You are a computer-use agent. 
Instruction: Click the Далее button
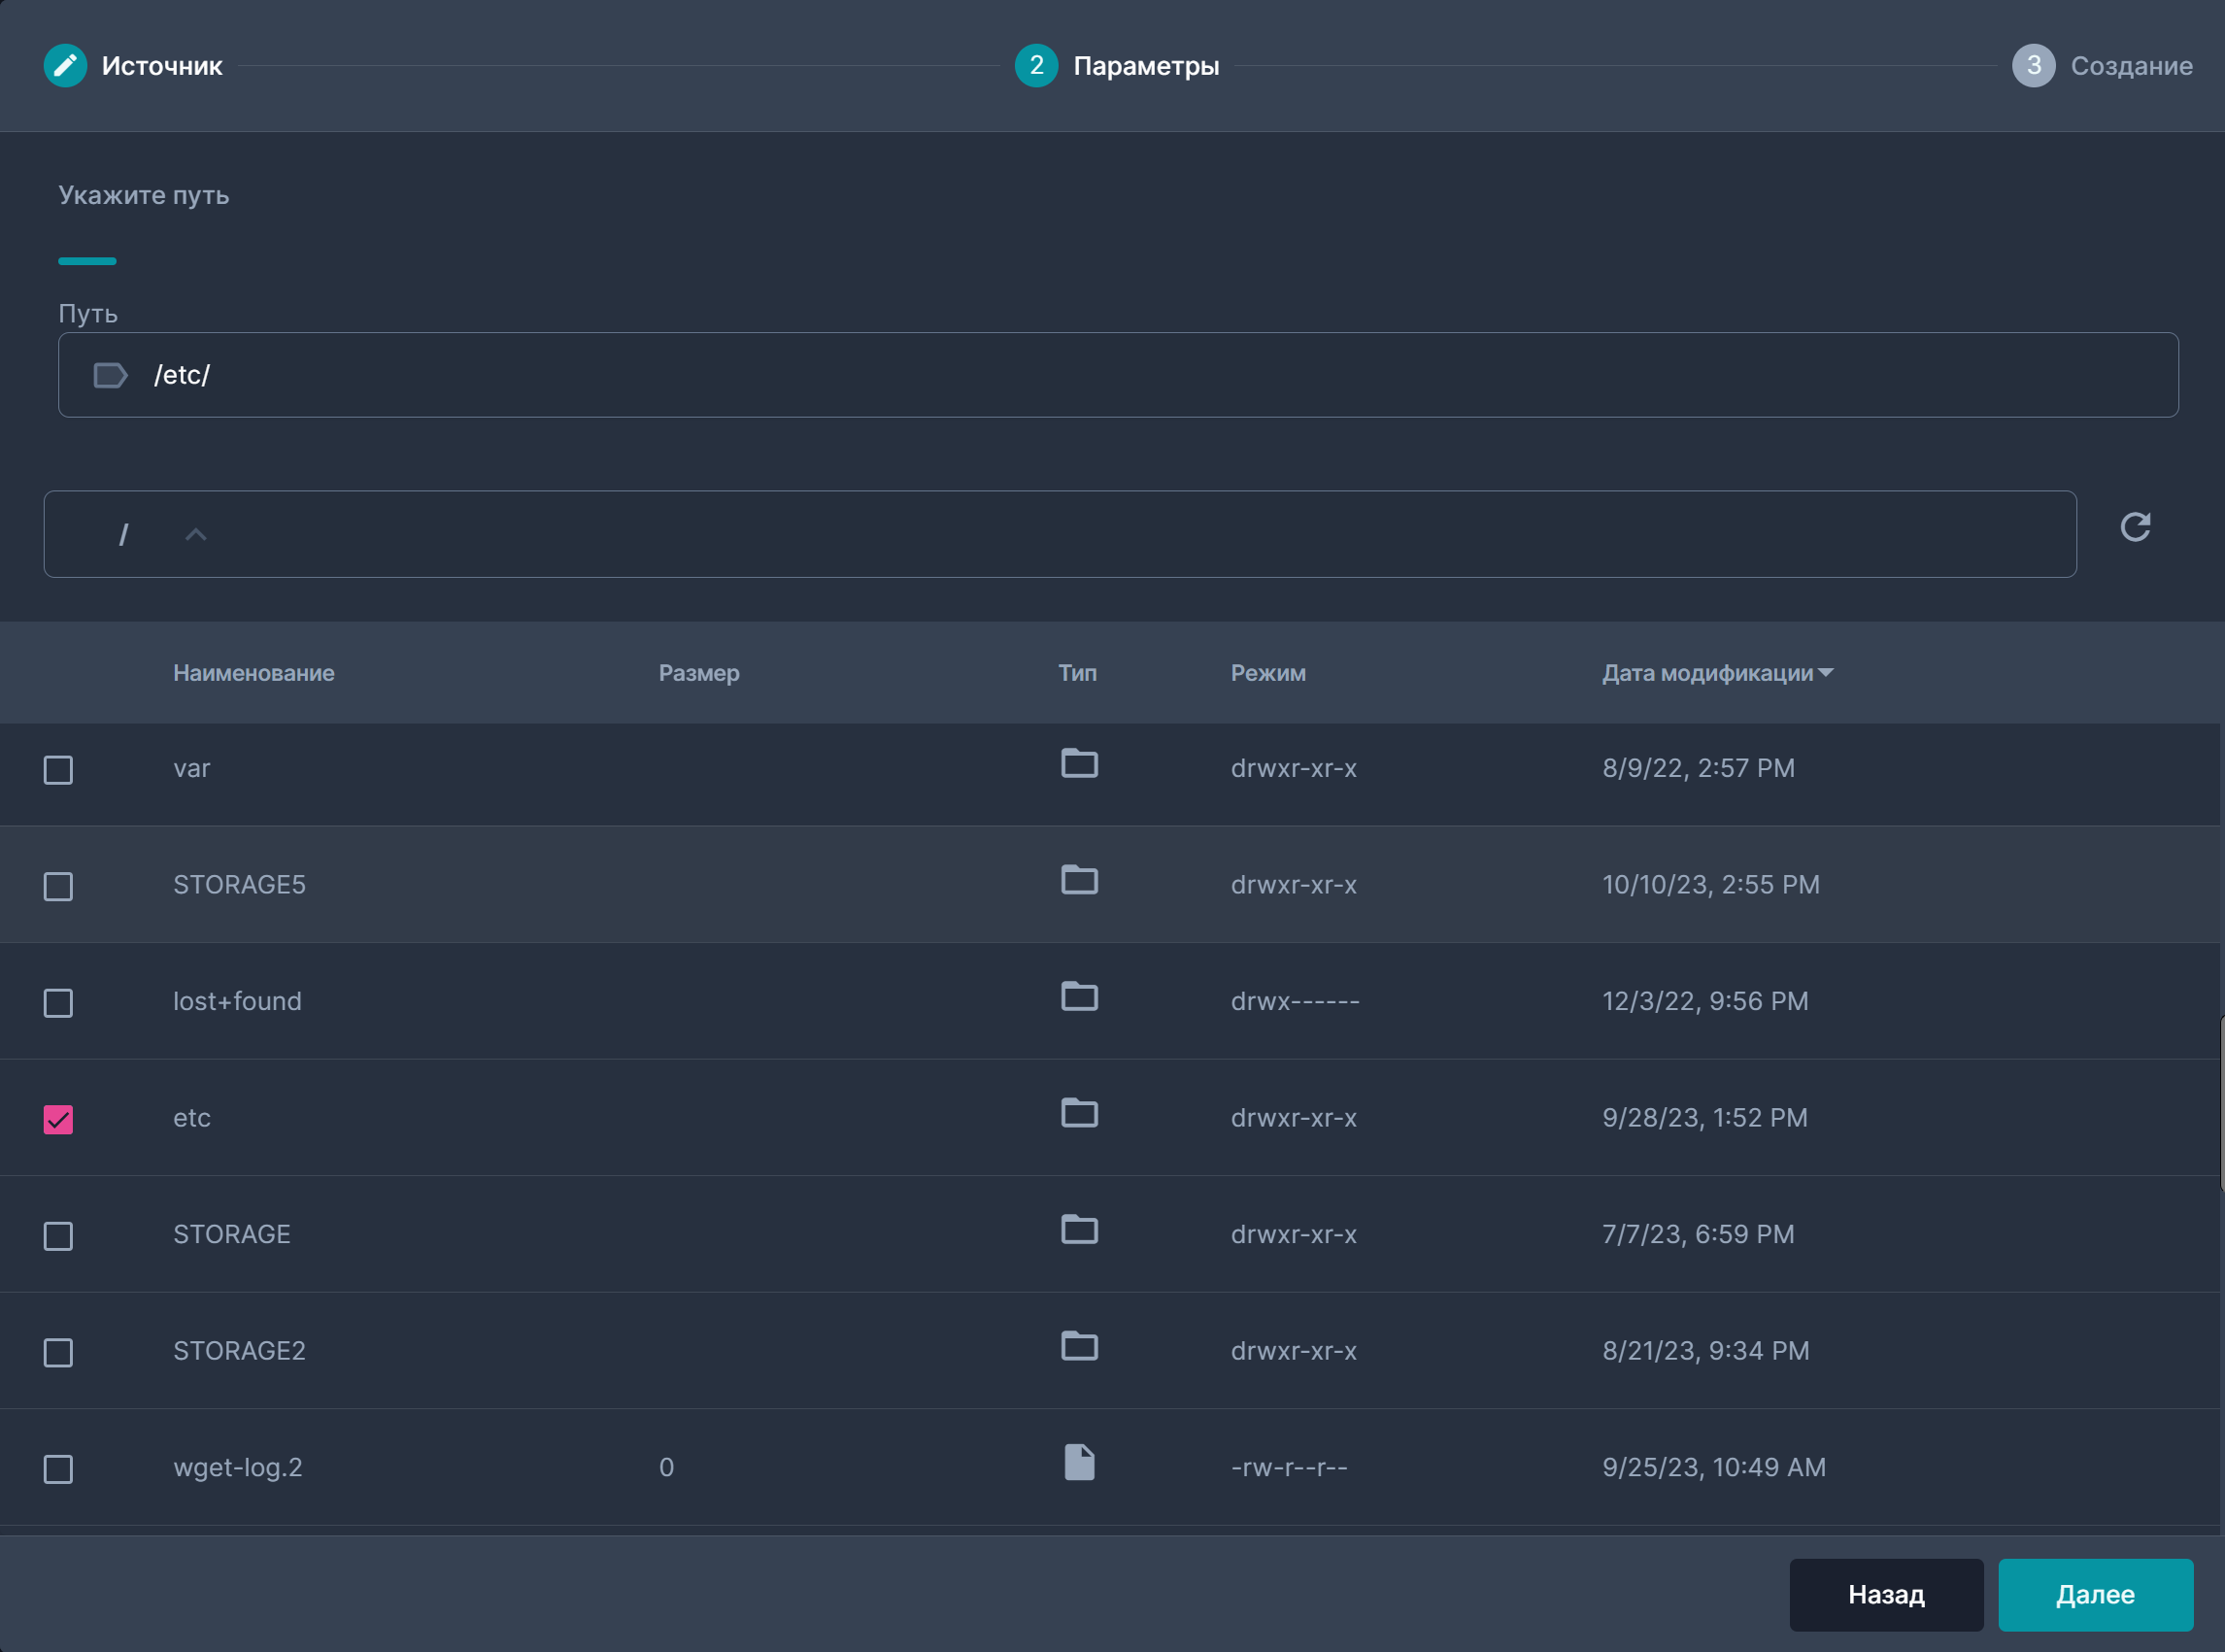[x=2095, y=1595]
